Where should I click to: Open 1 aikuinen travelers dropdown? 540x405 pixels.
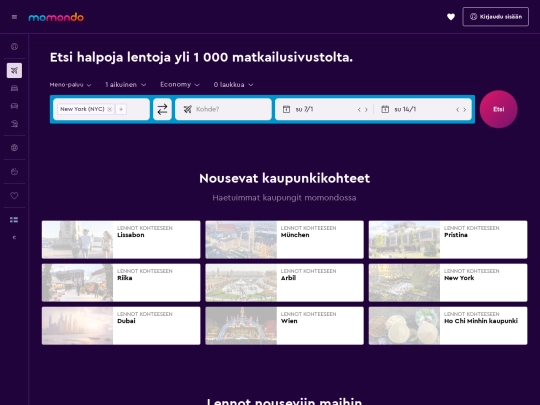pyautogui.click(x=126, y=85)
